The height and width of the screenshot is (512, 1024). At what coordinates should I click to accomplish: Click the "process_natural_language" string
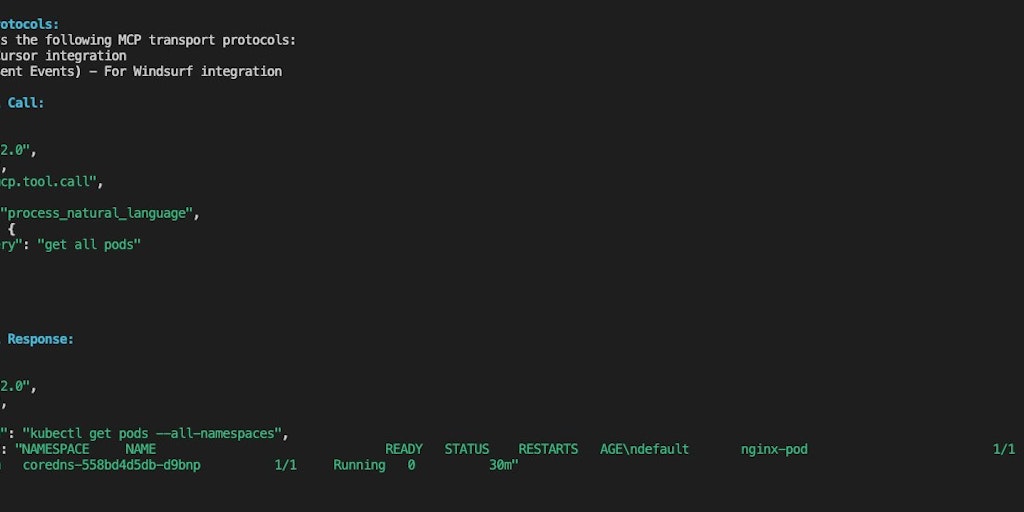pyautogui.click(x=100, y=213)
